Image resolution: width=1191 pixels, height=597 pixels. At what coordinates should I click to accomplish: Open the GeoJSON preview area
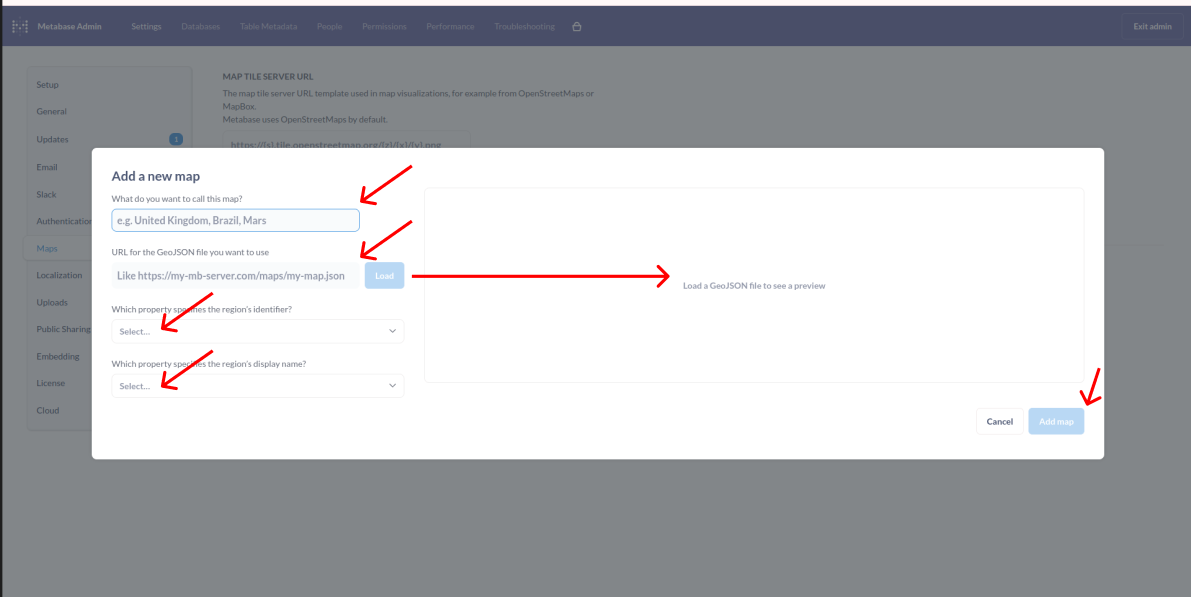[754, 286]
